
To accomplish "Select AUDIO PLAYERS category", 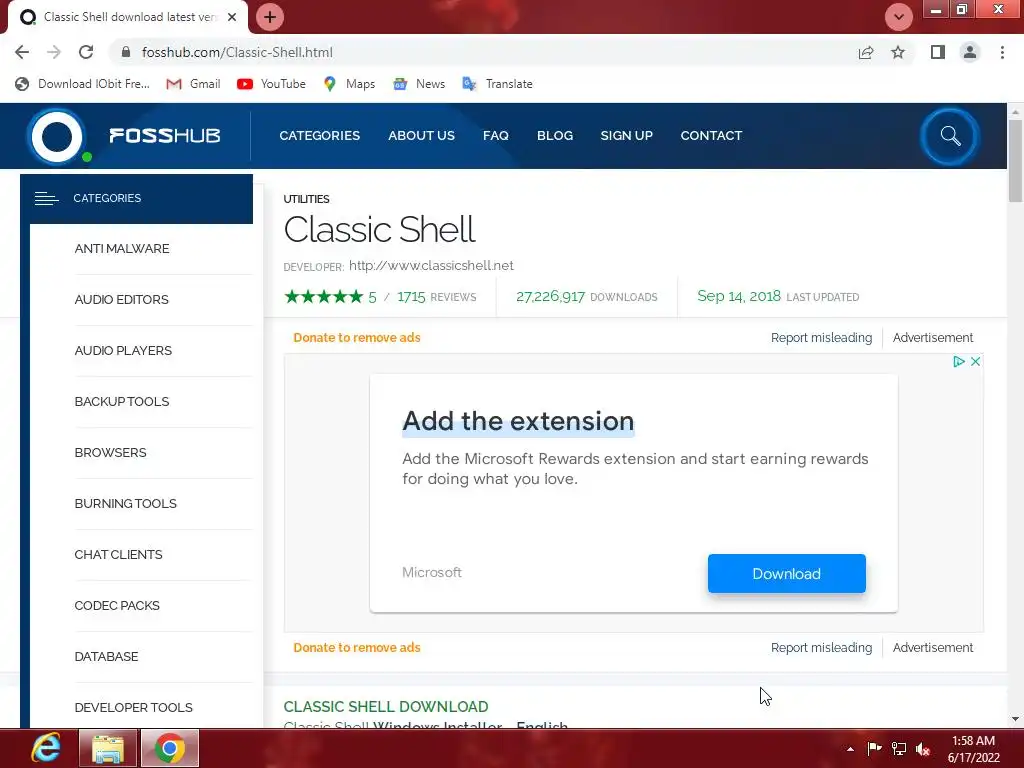I will (x=123, y=351).
